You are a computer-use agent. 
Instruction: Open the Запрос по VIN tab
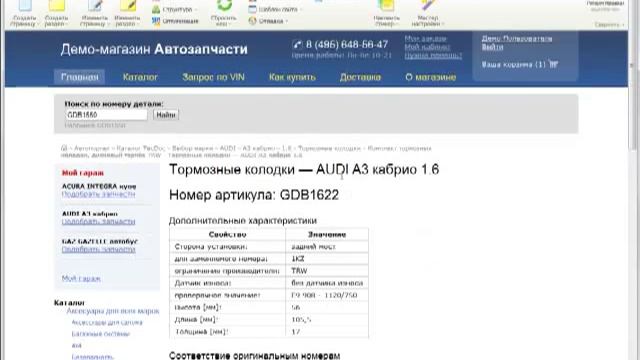click(x=213, y=77)
